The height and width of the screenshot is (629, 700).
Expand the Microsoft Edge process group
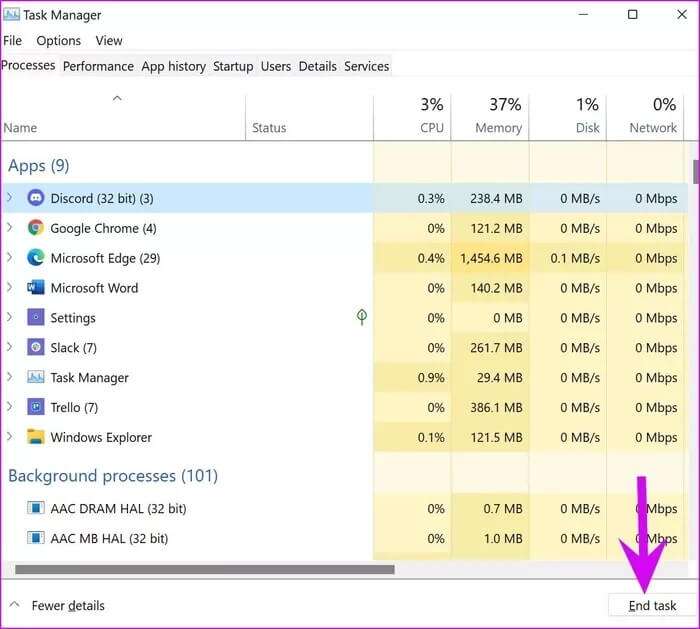10,257
